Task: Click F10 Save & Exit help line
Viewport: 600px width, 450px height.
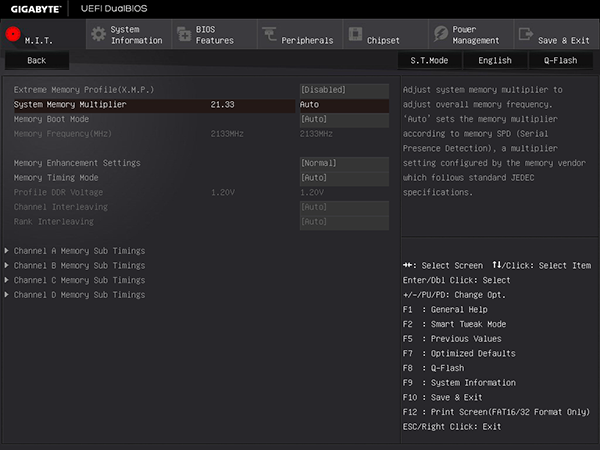Action: pos(442,398)
